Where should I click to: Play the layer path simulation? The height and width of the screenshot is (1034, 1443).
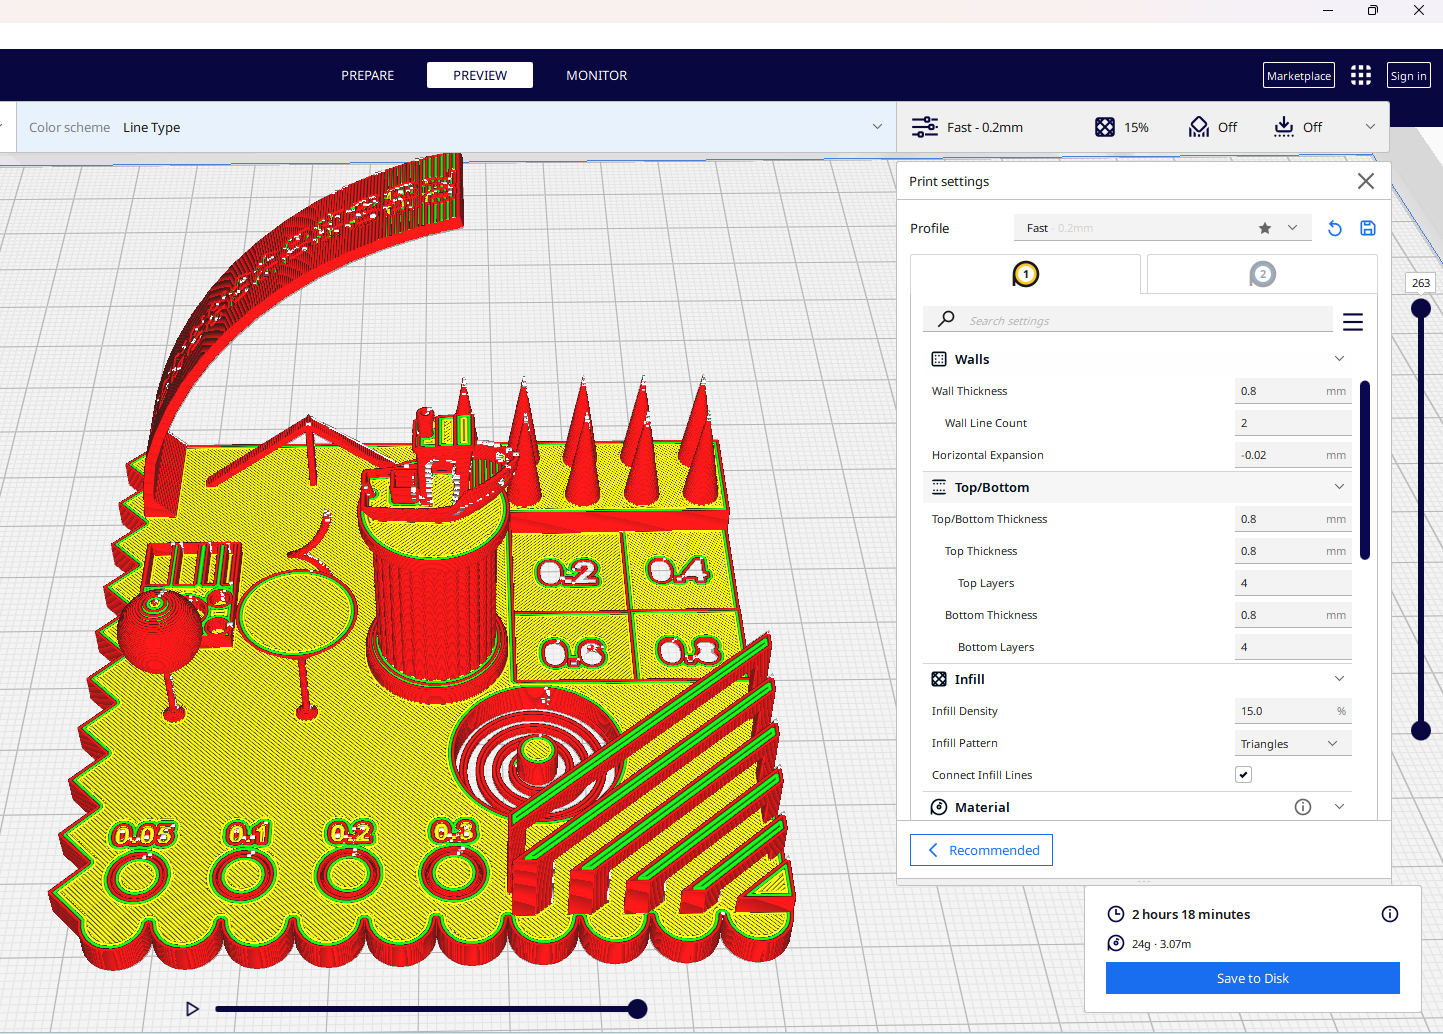pyautogui.click(x=193, y=1009)
